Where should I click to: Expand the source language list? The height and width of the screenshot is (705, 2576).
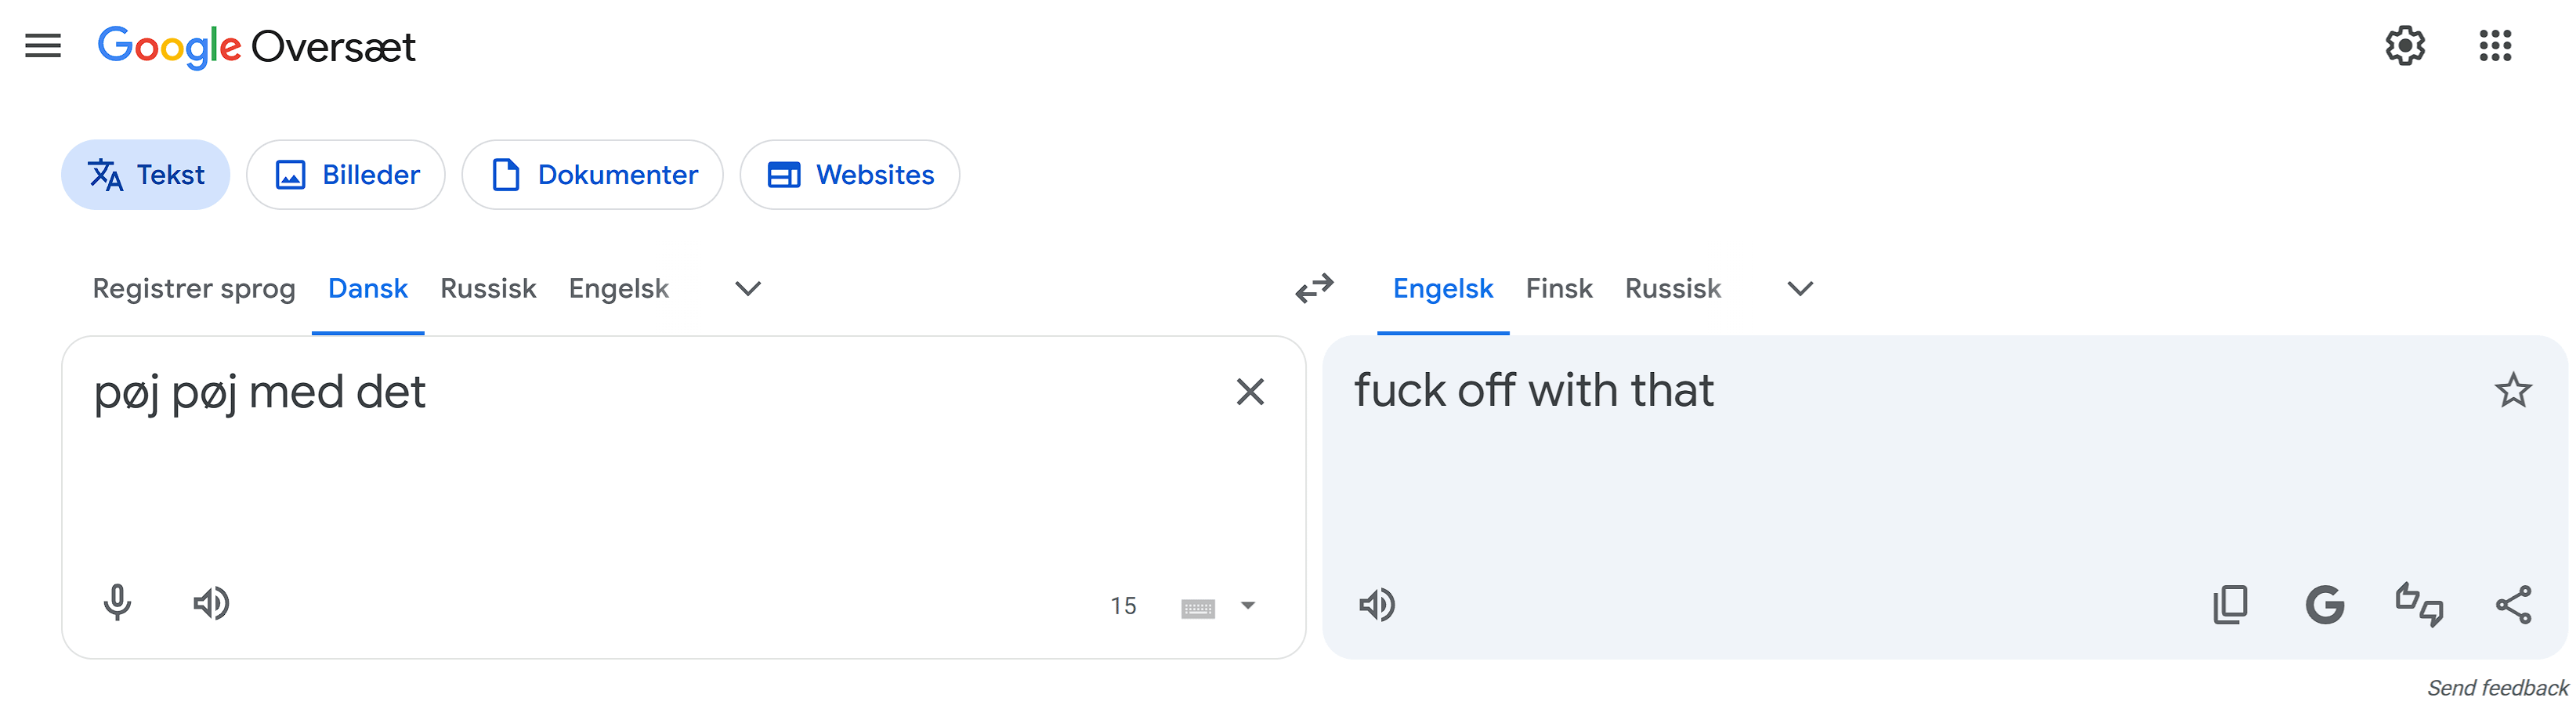pyautogui.click(x=748, y=289)
